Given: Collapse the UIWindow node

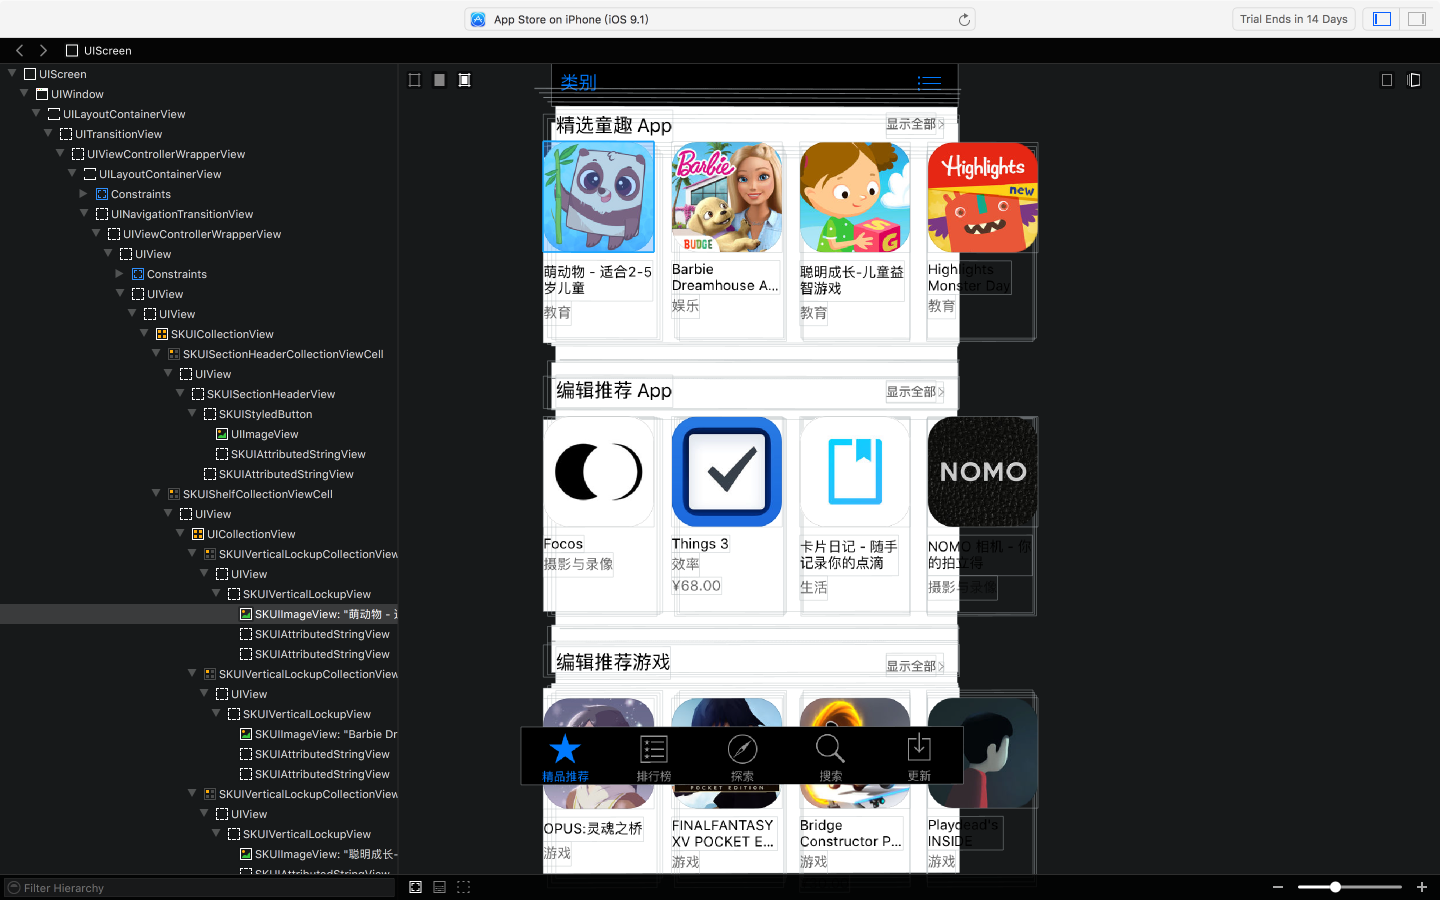Looking at the screenshot, I should click(24, 93).
